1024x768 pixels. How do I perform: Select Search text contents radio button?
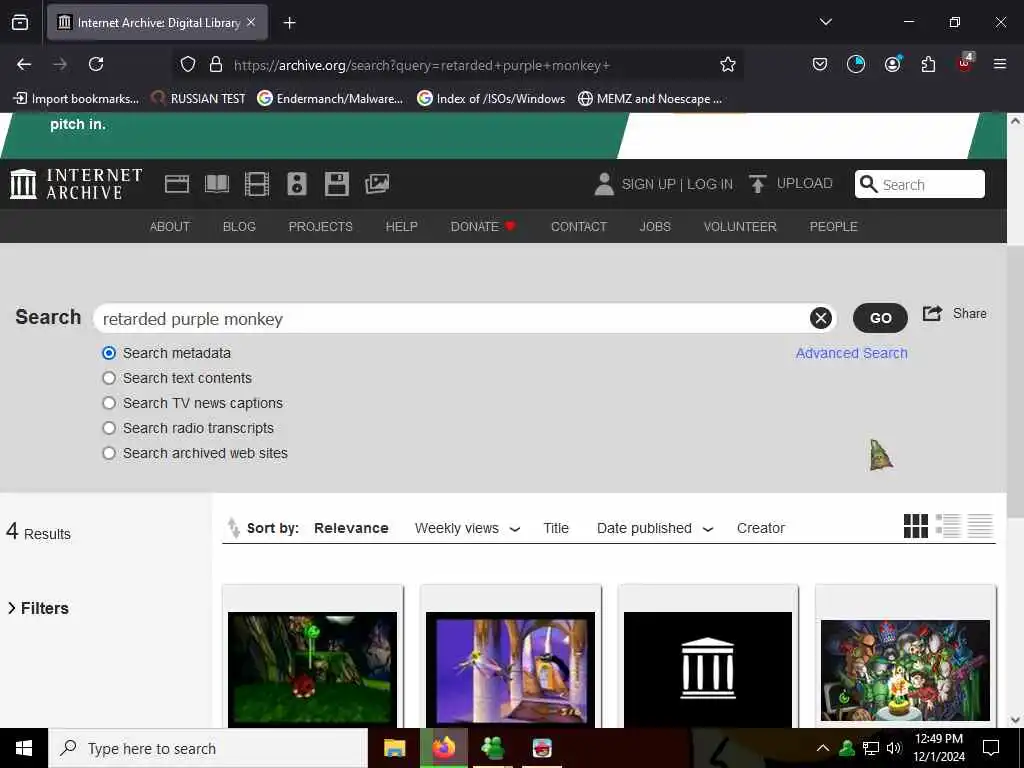(109, 378)
